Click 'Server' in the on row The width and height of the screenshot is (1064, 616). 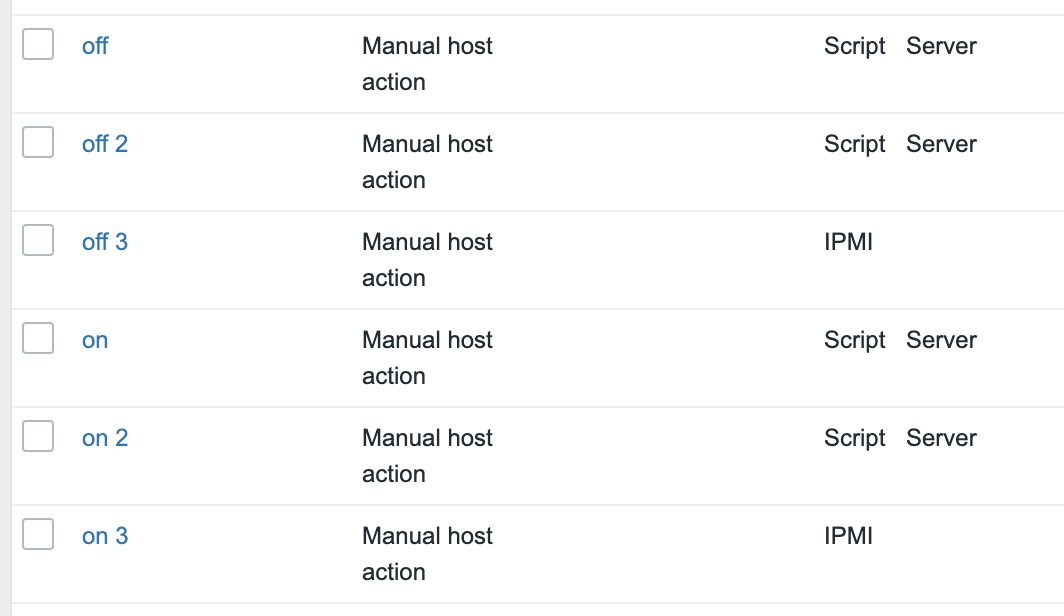click(x=941, y=340)
